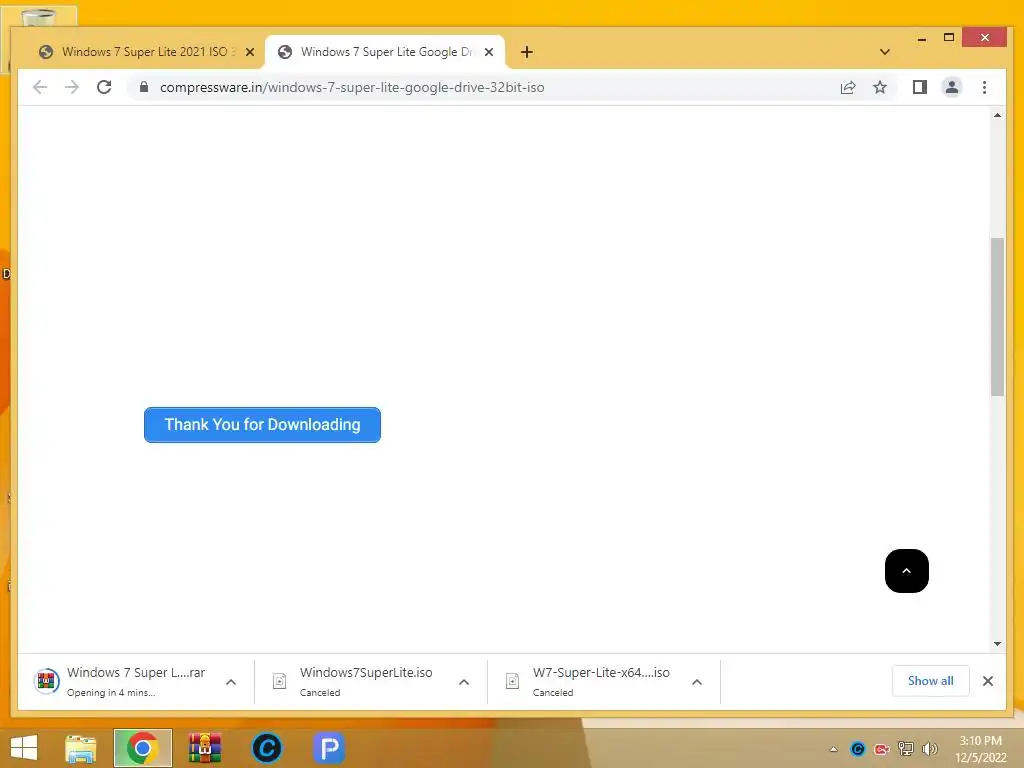Maximize the Chrome window
The image size is (1024, 768).
(949, 38)
